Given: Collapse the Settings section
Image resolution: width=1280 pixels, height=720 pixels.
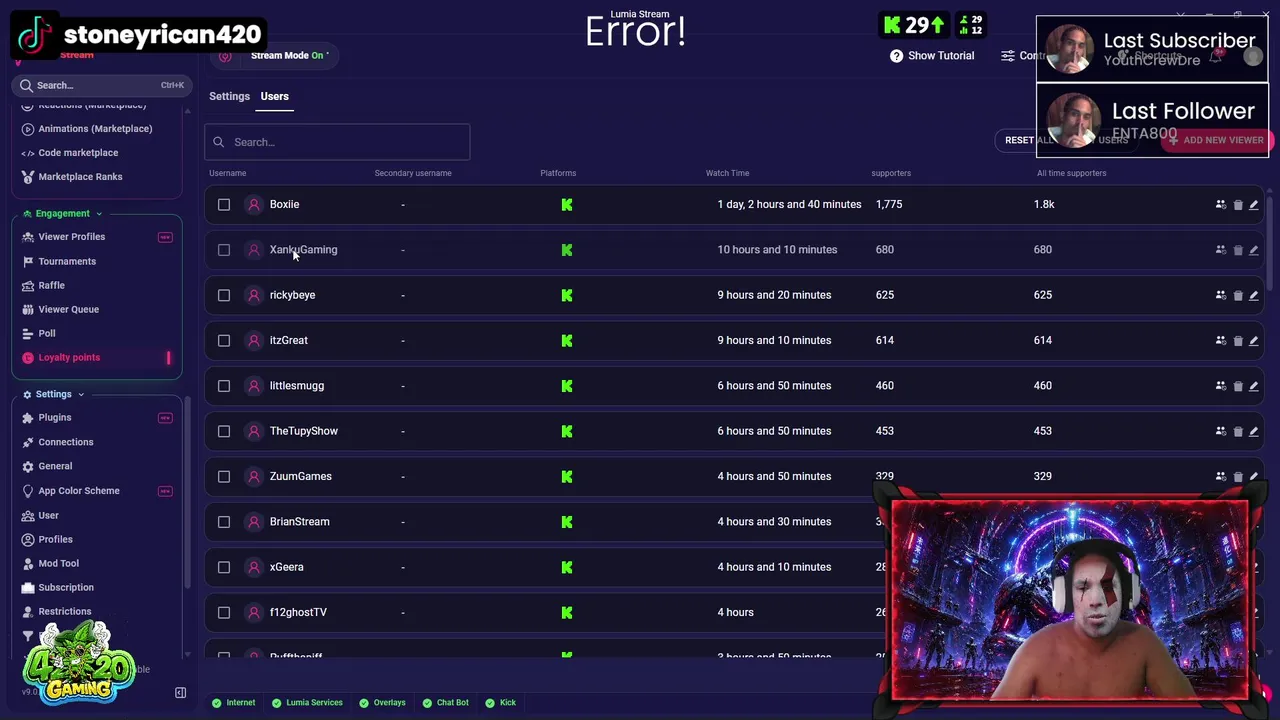Looking at the screenshot, I should click(54, 394).
